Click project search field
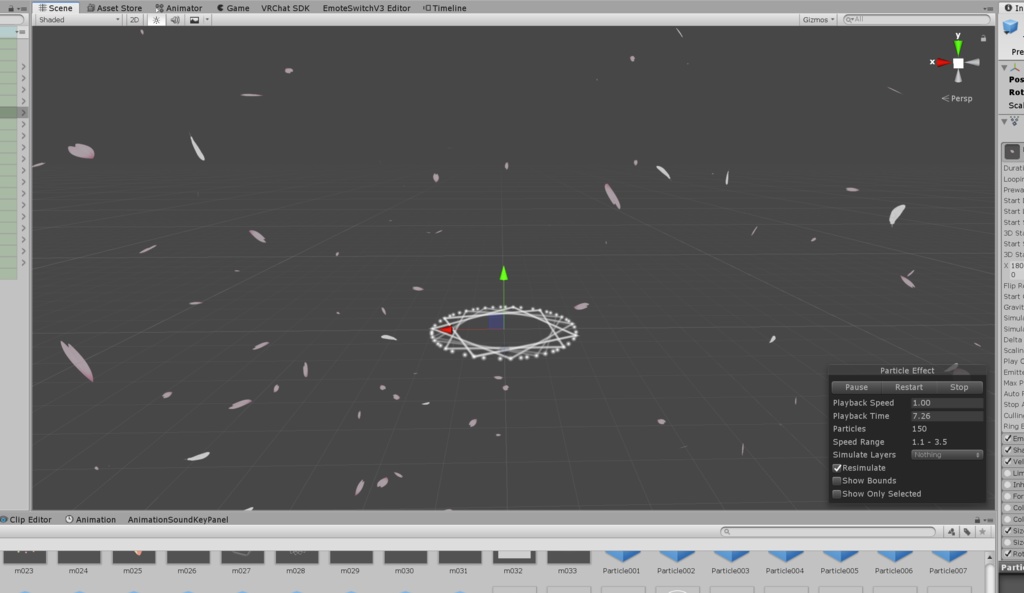Viewport: 1024px width, 593px height. 827,532
